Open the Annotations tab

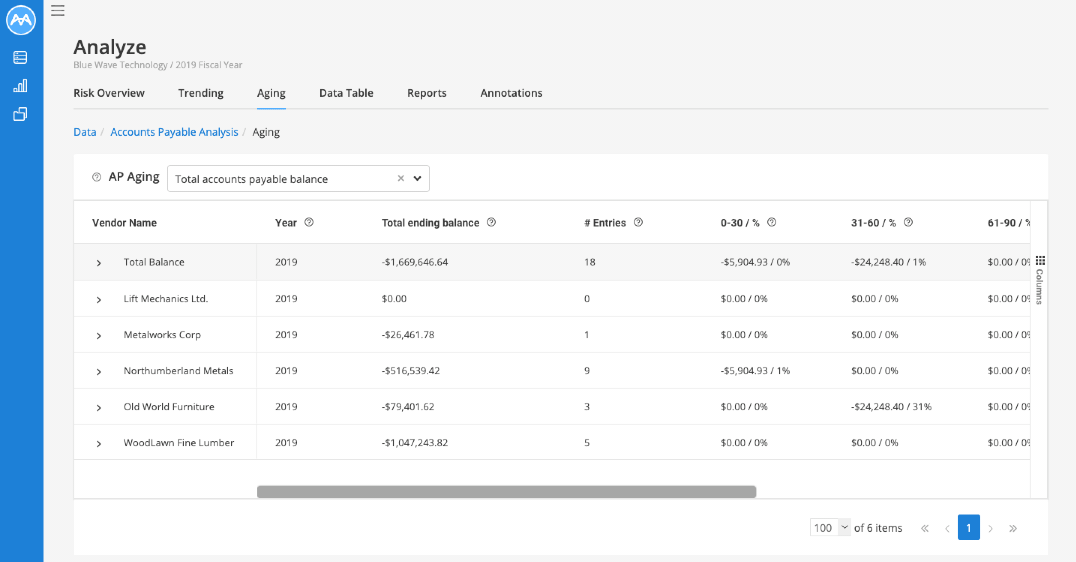tap(511, 93)
